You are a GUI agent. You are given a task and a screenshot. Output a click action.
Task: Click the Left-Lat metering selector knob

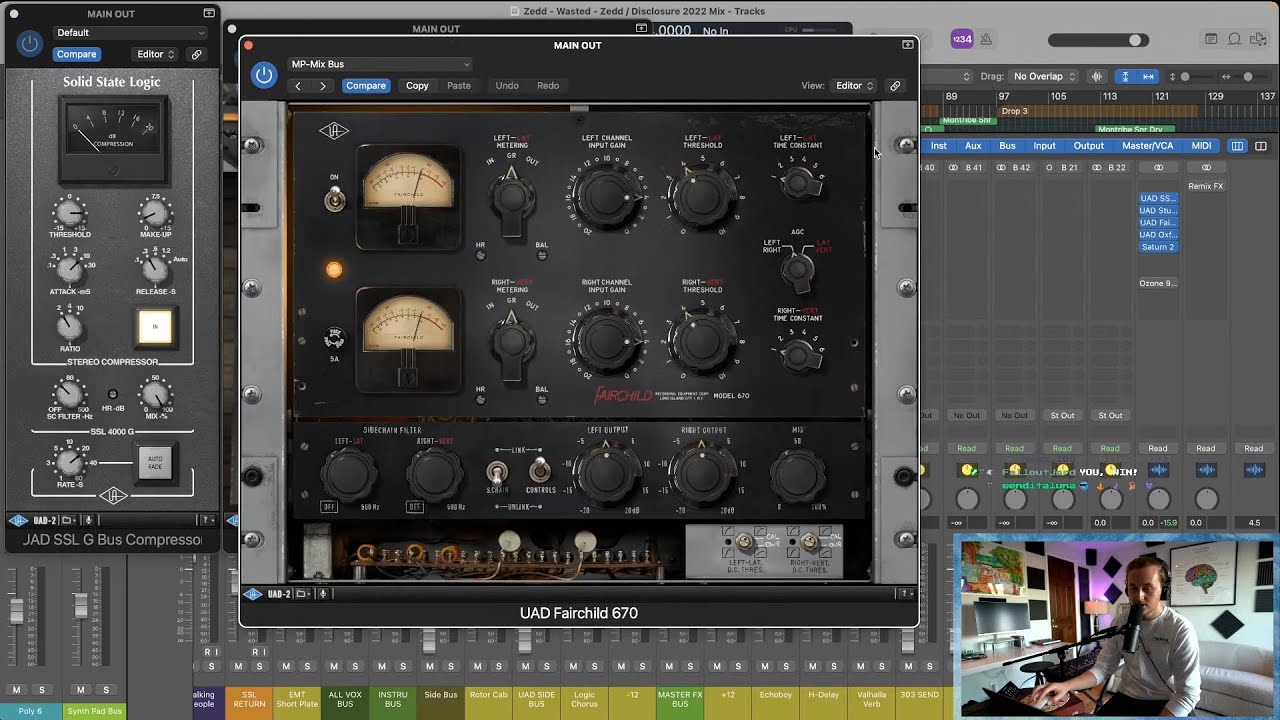(x=511, y=197)
